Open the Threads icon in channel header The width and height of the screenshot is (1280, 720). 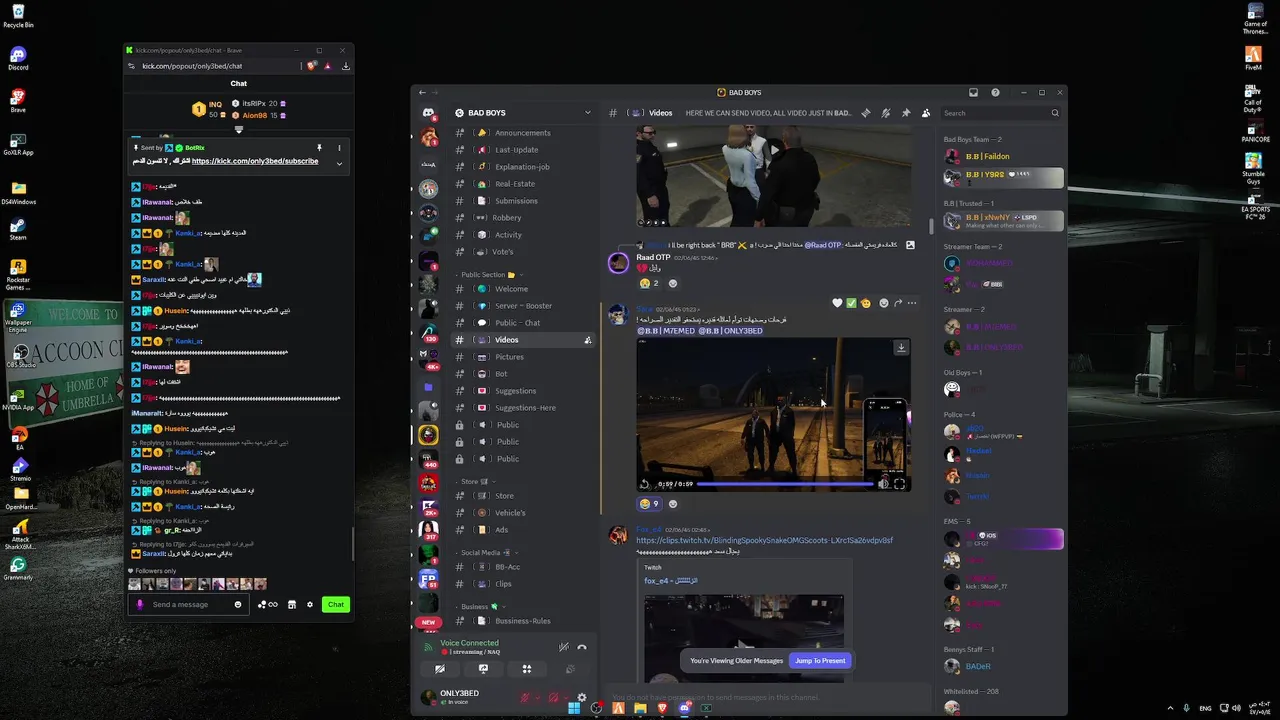(x=866, y=113)
